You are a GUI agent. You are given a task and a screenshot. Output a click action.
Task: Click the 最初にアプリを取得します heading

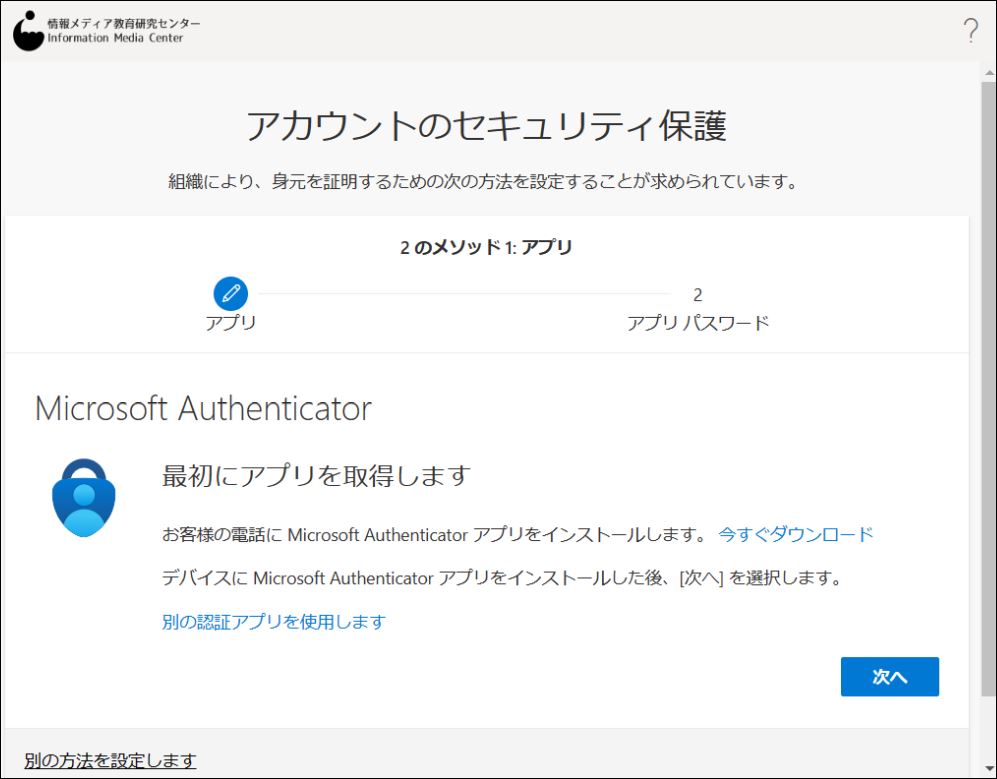[317, 476]
